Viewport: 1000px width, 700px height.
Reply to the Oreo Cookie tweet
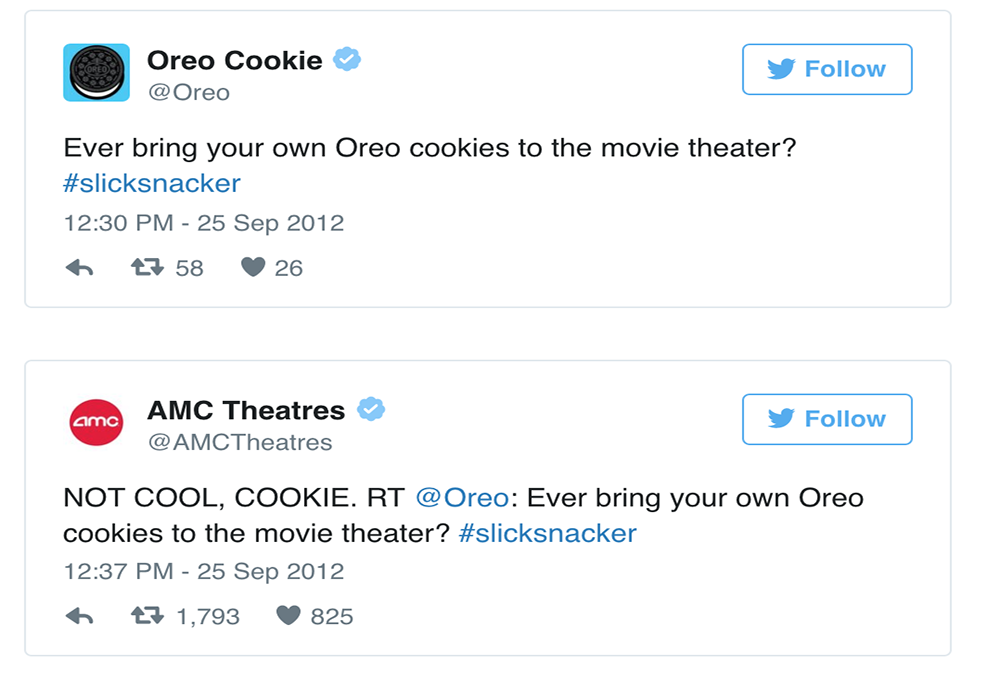point(80,268)
